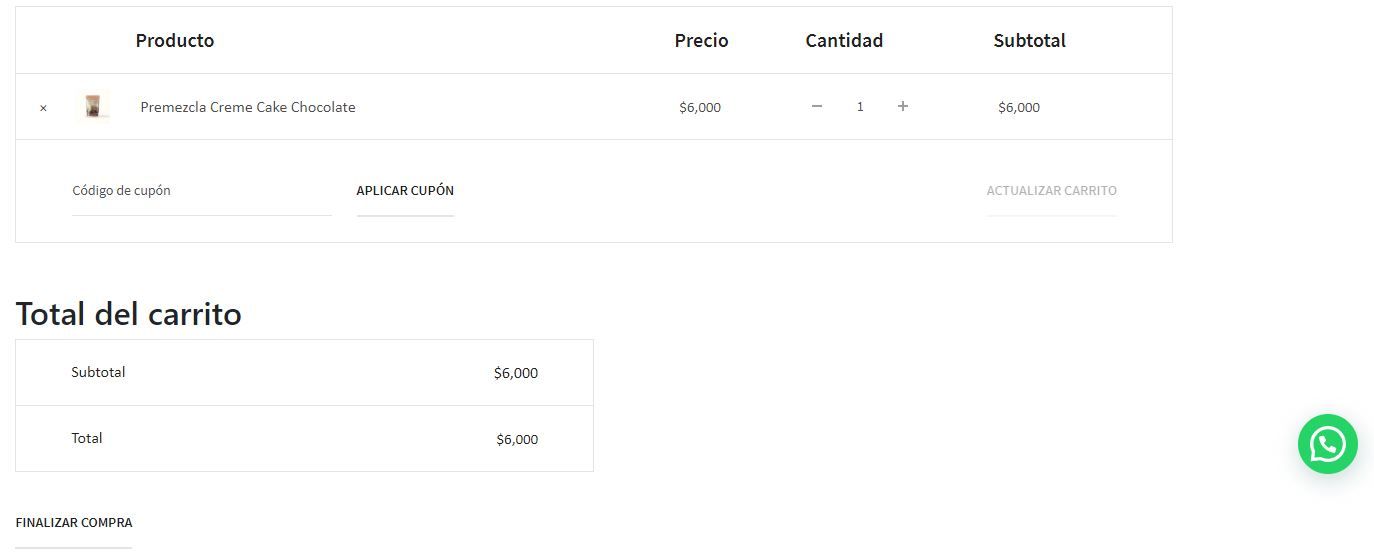Click the Subtotal column header
Viewport: 1374px width, 554px height.
click(1029, 41)
